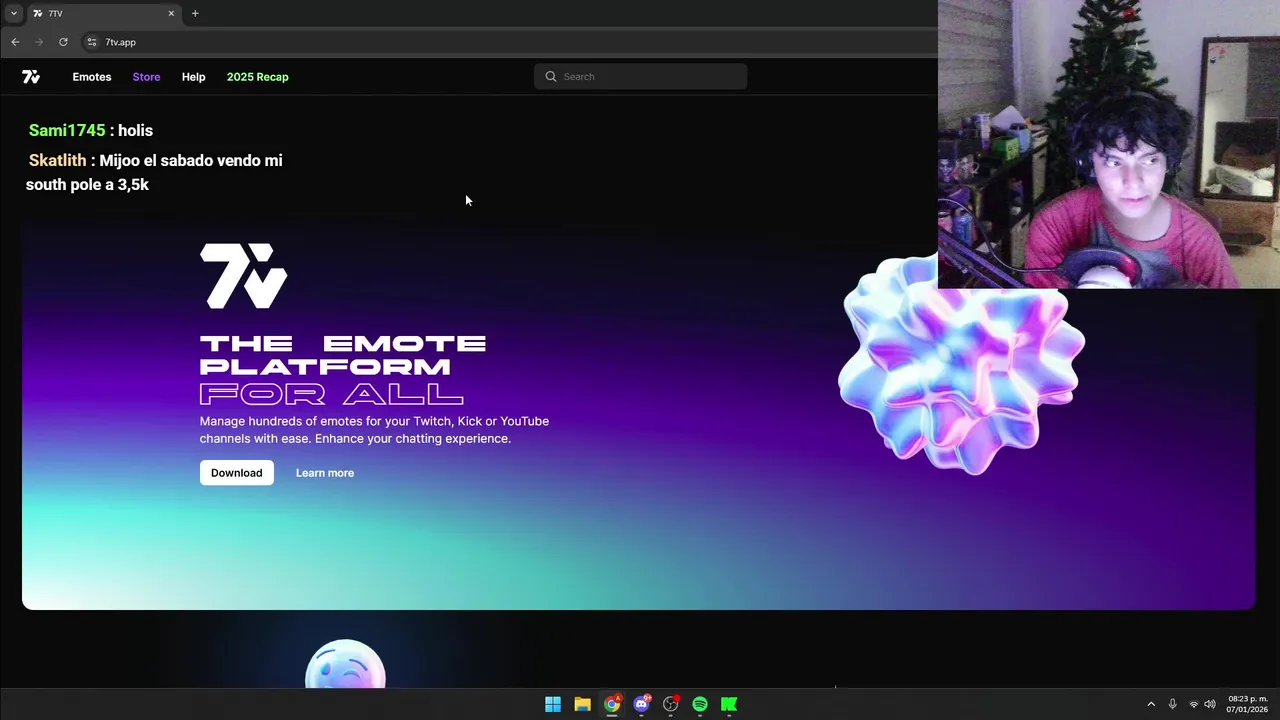Open the volume tray icon
Viewport: 1280px width, 720px height.
pos(1210,705)
